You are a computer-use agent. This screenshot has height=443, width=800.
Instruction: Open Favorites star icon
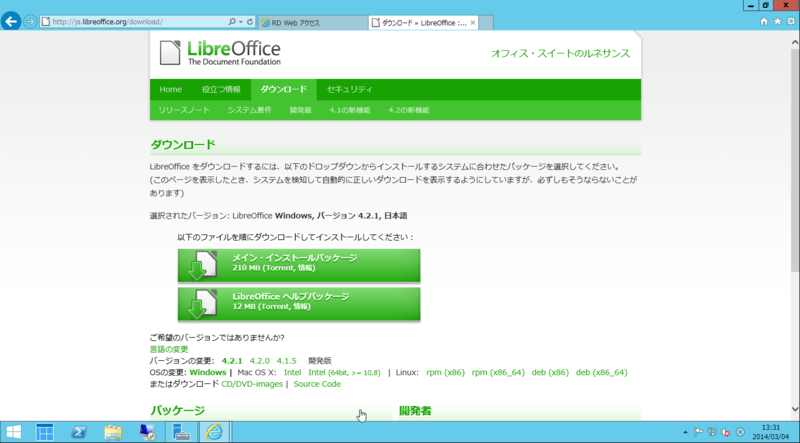778,21
